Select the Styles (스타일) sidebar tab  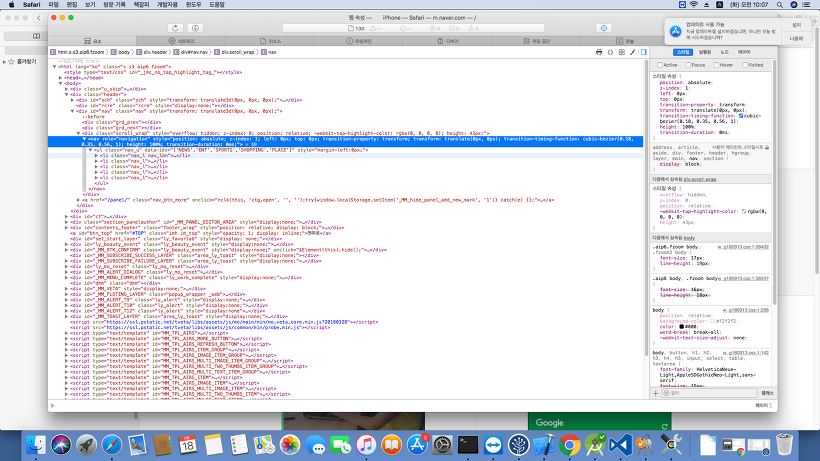683,52
